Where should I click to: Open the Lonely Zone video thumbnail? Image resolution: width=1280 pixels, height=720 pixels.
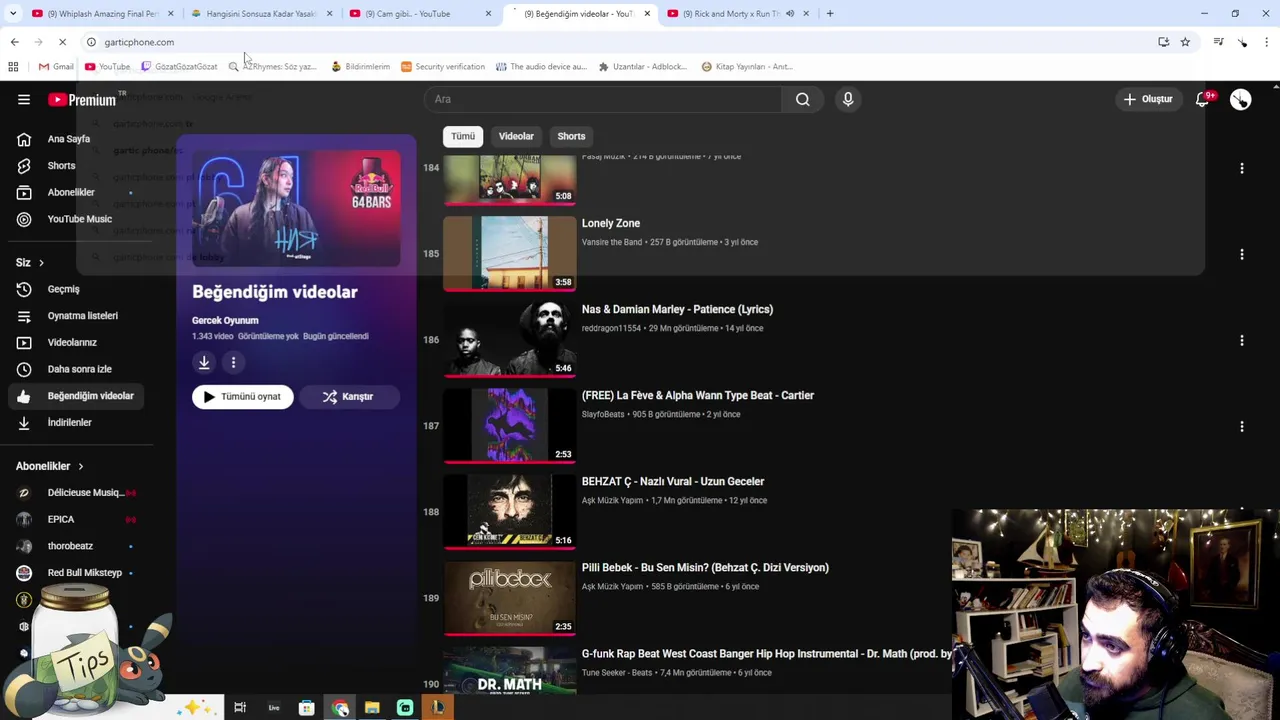coord(509,253)
